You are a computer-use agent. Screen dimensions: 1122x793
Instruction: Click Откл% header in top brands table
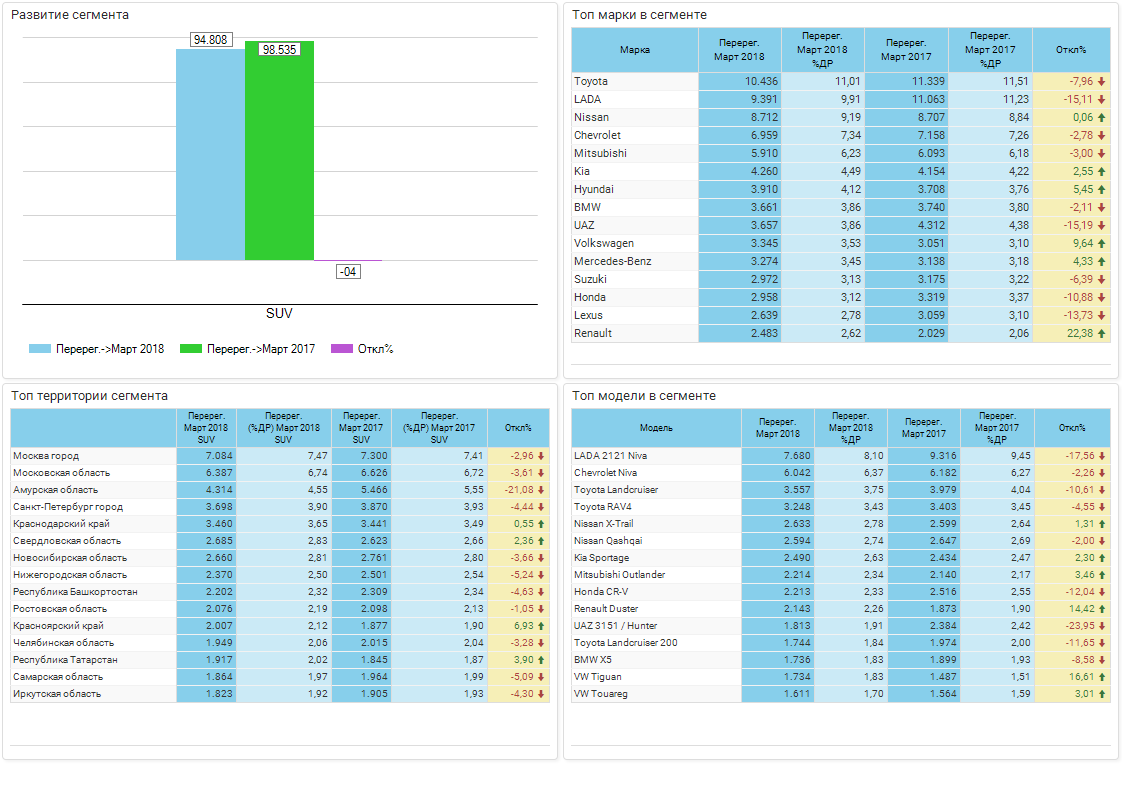pyautogui.click(x=1071, y=50)
